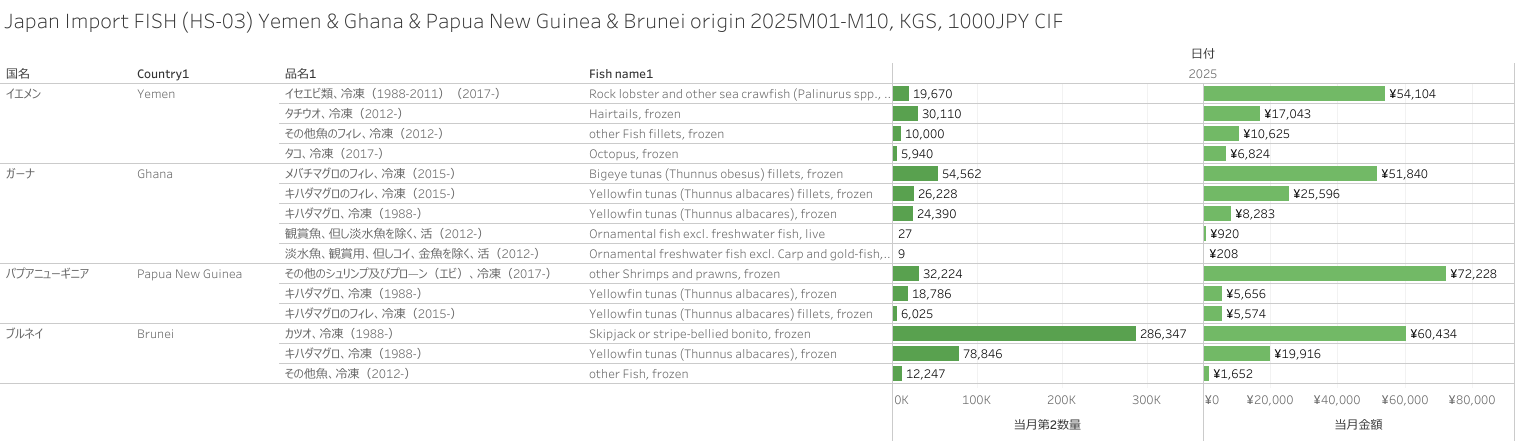Click the 国名 column header

tap(18, 74)
